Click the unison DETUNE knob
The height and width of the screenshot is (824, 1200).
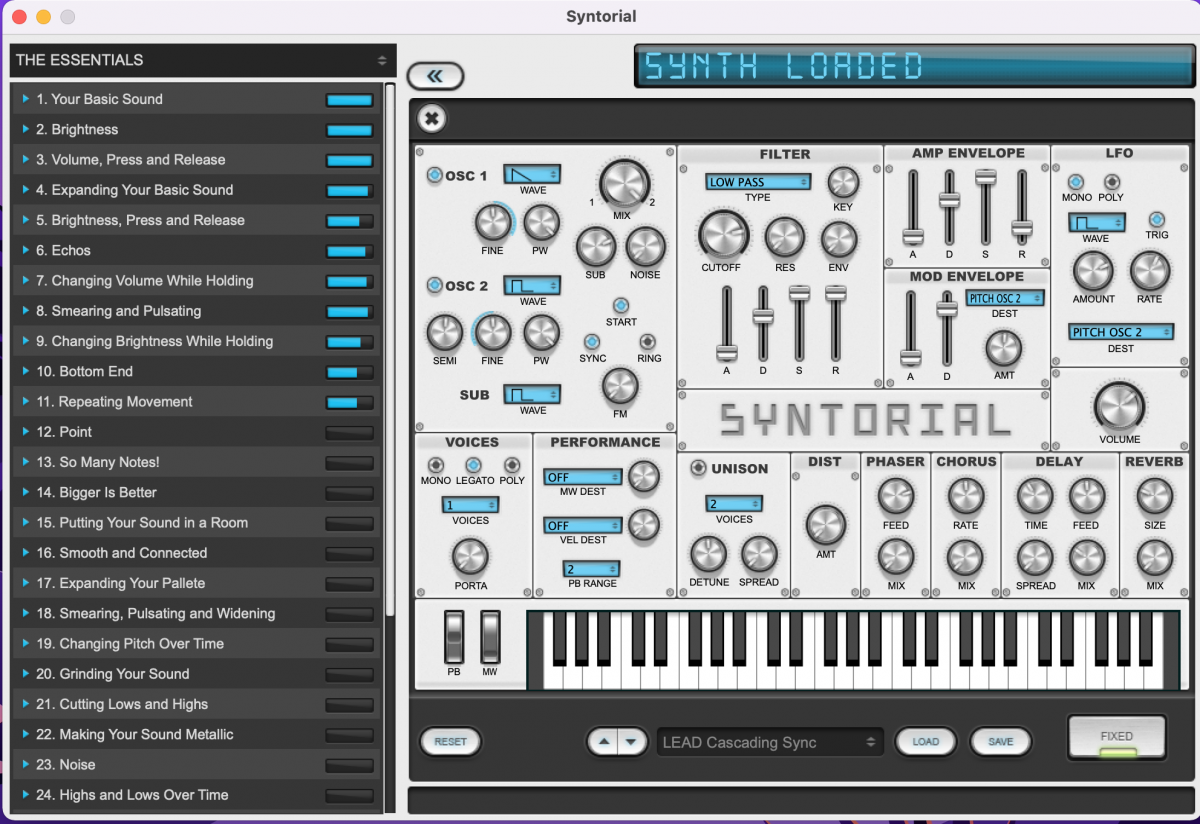click(x=708, y=554)
